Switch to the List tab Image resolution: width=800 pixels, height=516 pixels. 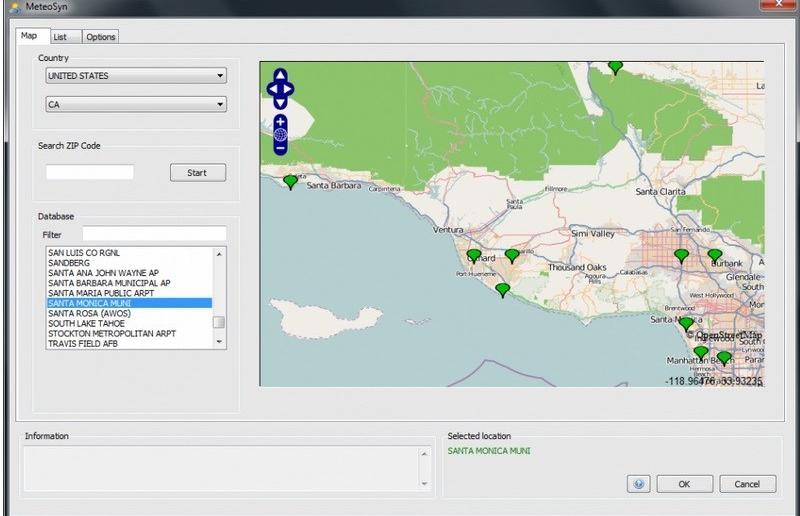[x=60, y=37]
